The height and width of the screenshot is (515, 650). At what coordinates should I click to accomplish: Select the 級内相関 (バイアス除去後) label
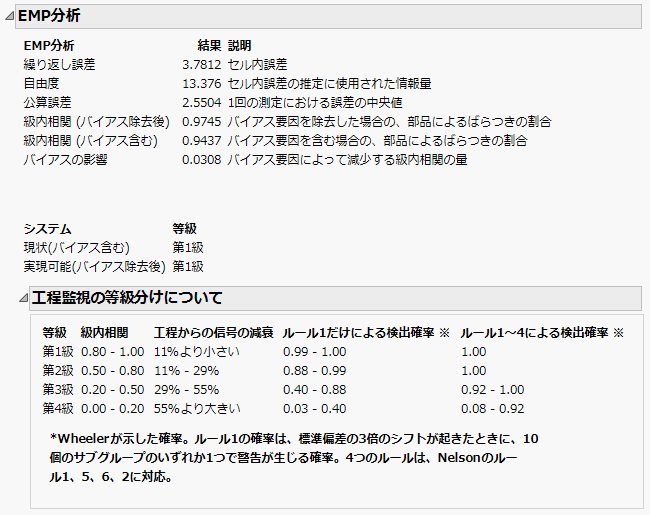click(x=97, y=121)
